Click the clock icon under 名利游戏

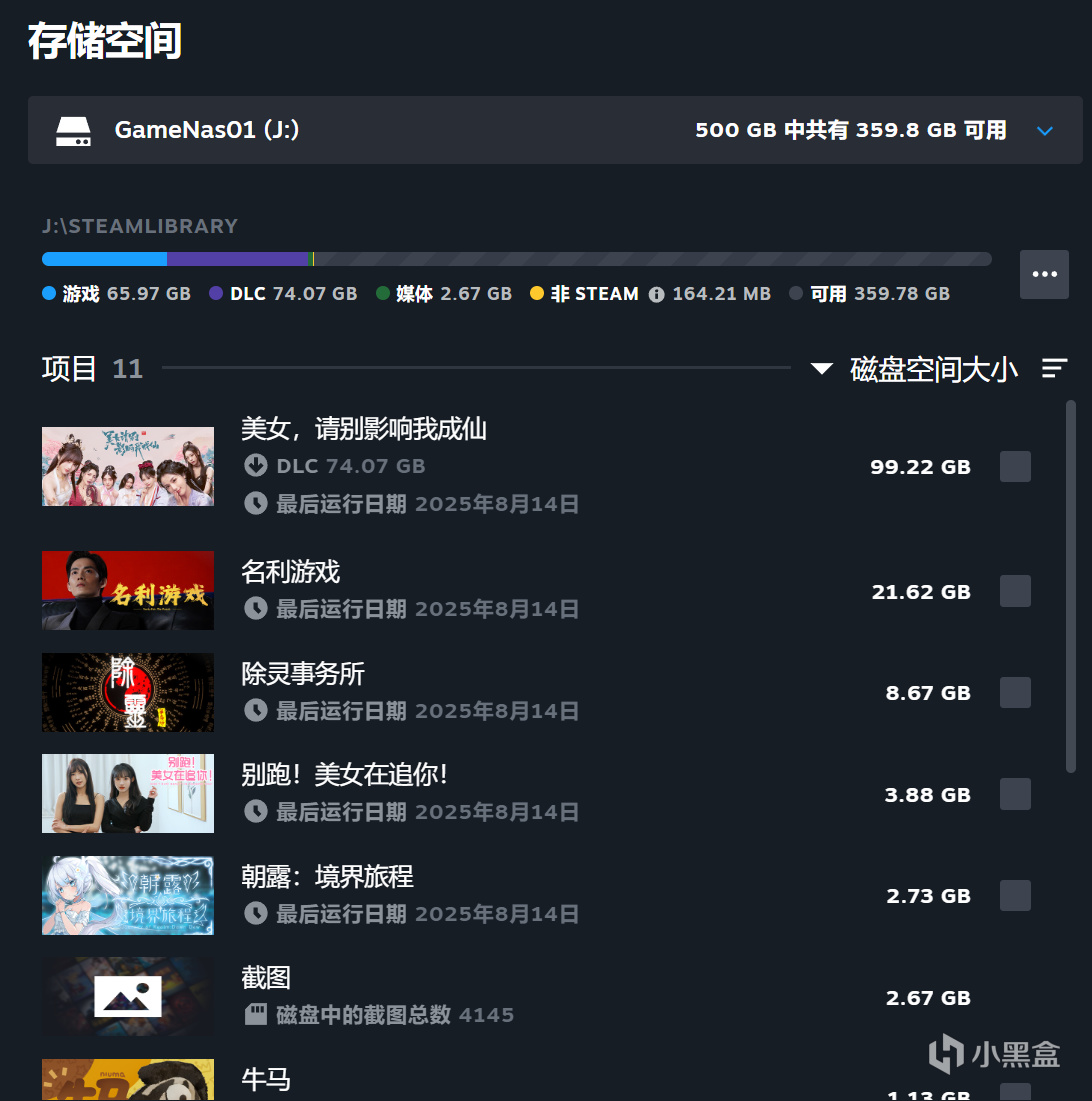point(256,608)
